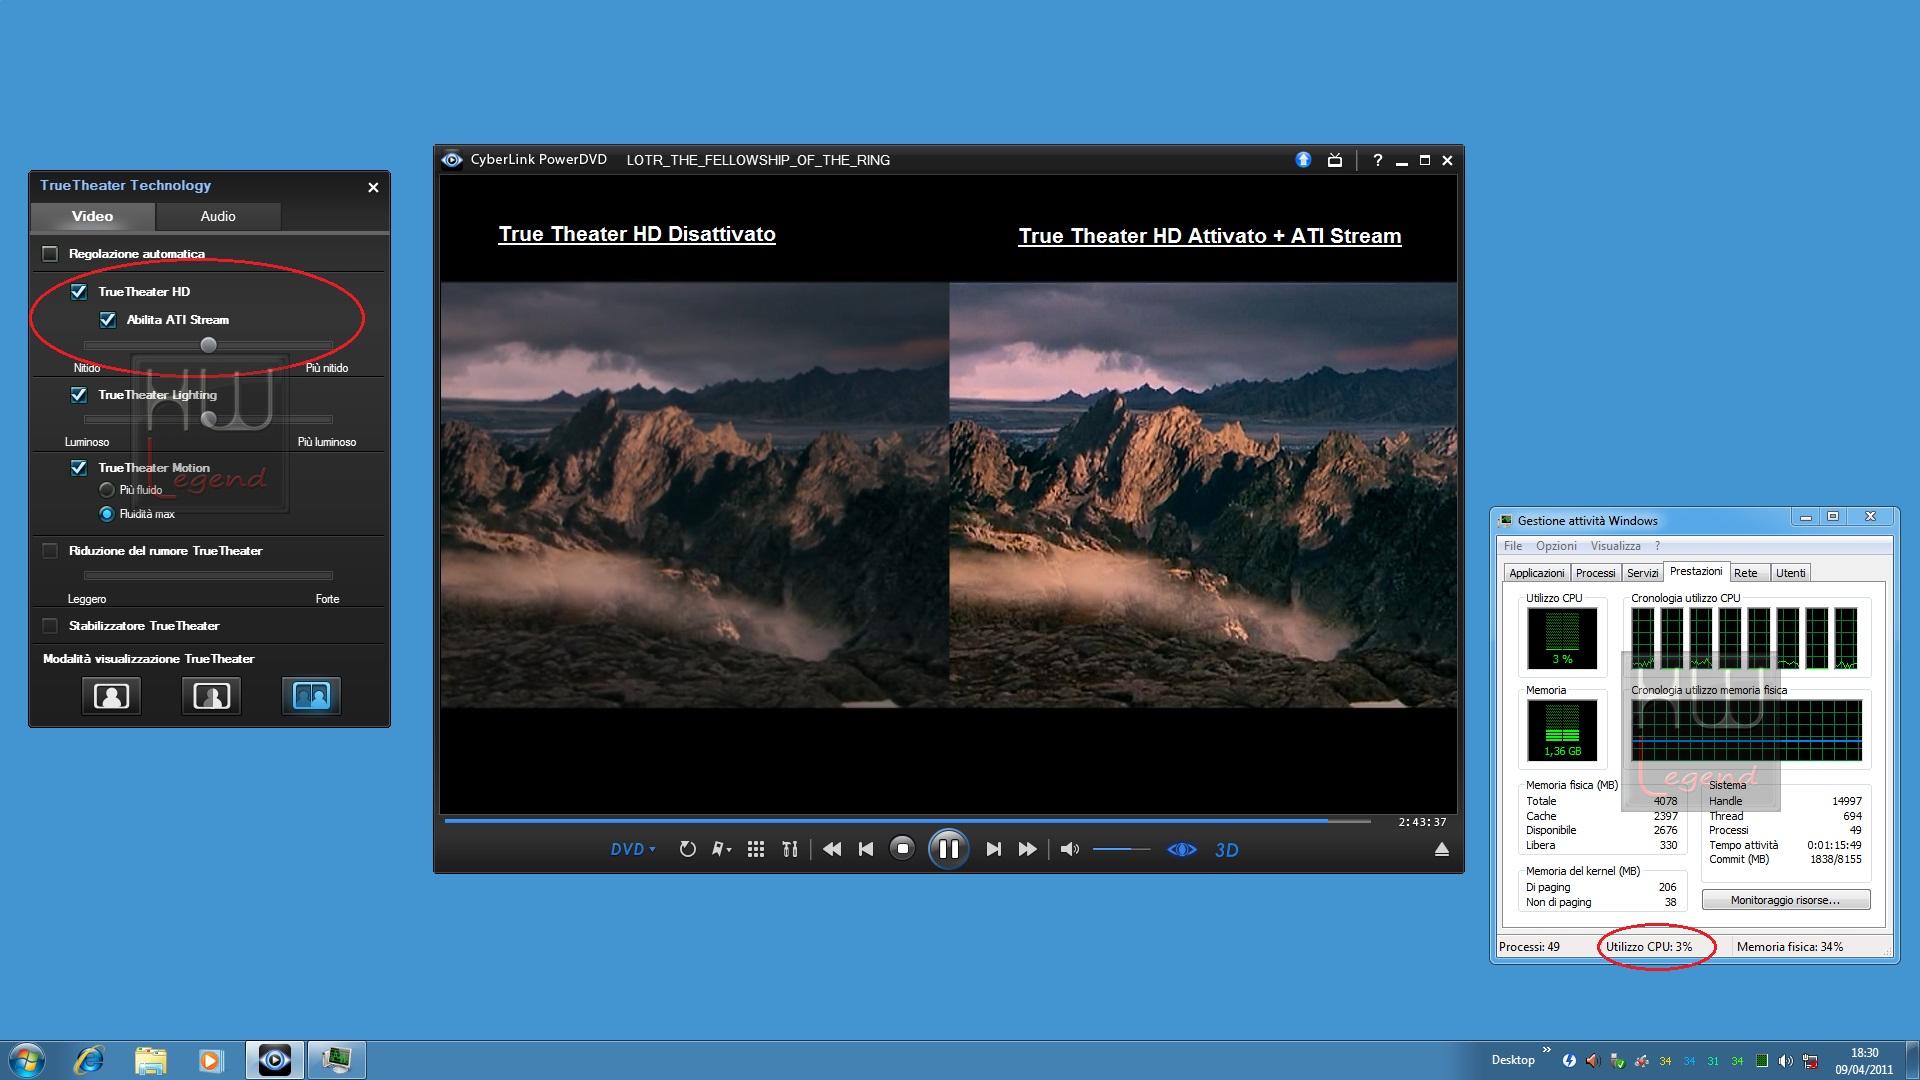This screenshot has height=1080, width=1920.
Task: Click the repeat playback icon
Action: [687, 849]
